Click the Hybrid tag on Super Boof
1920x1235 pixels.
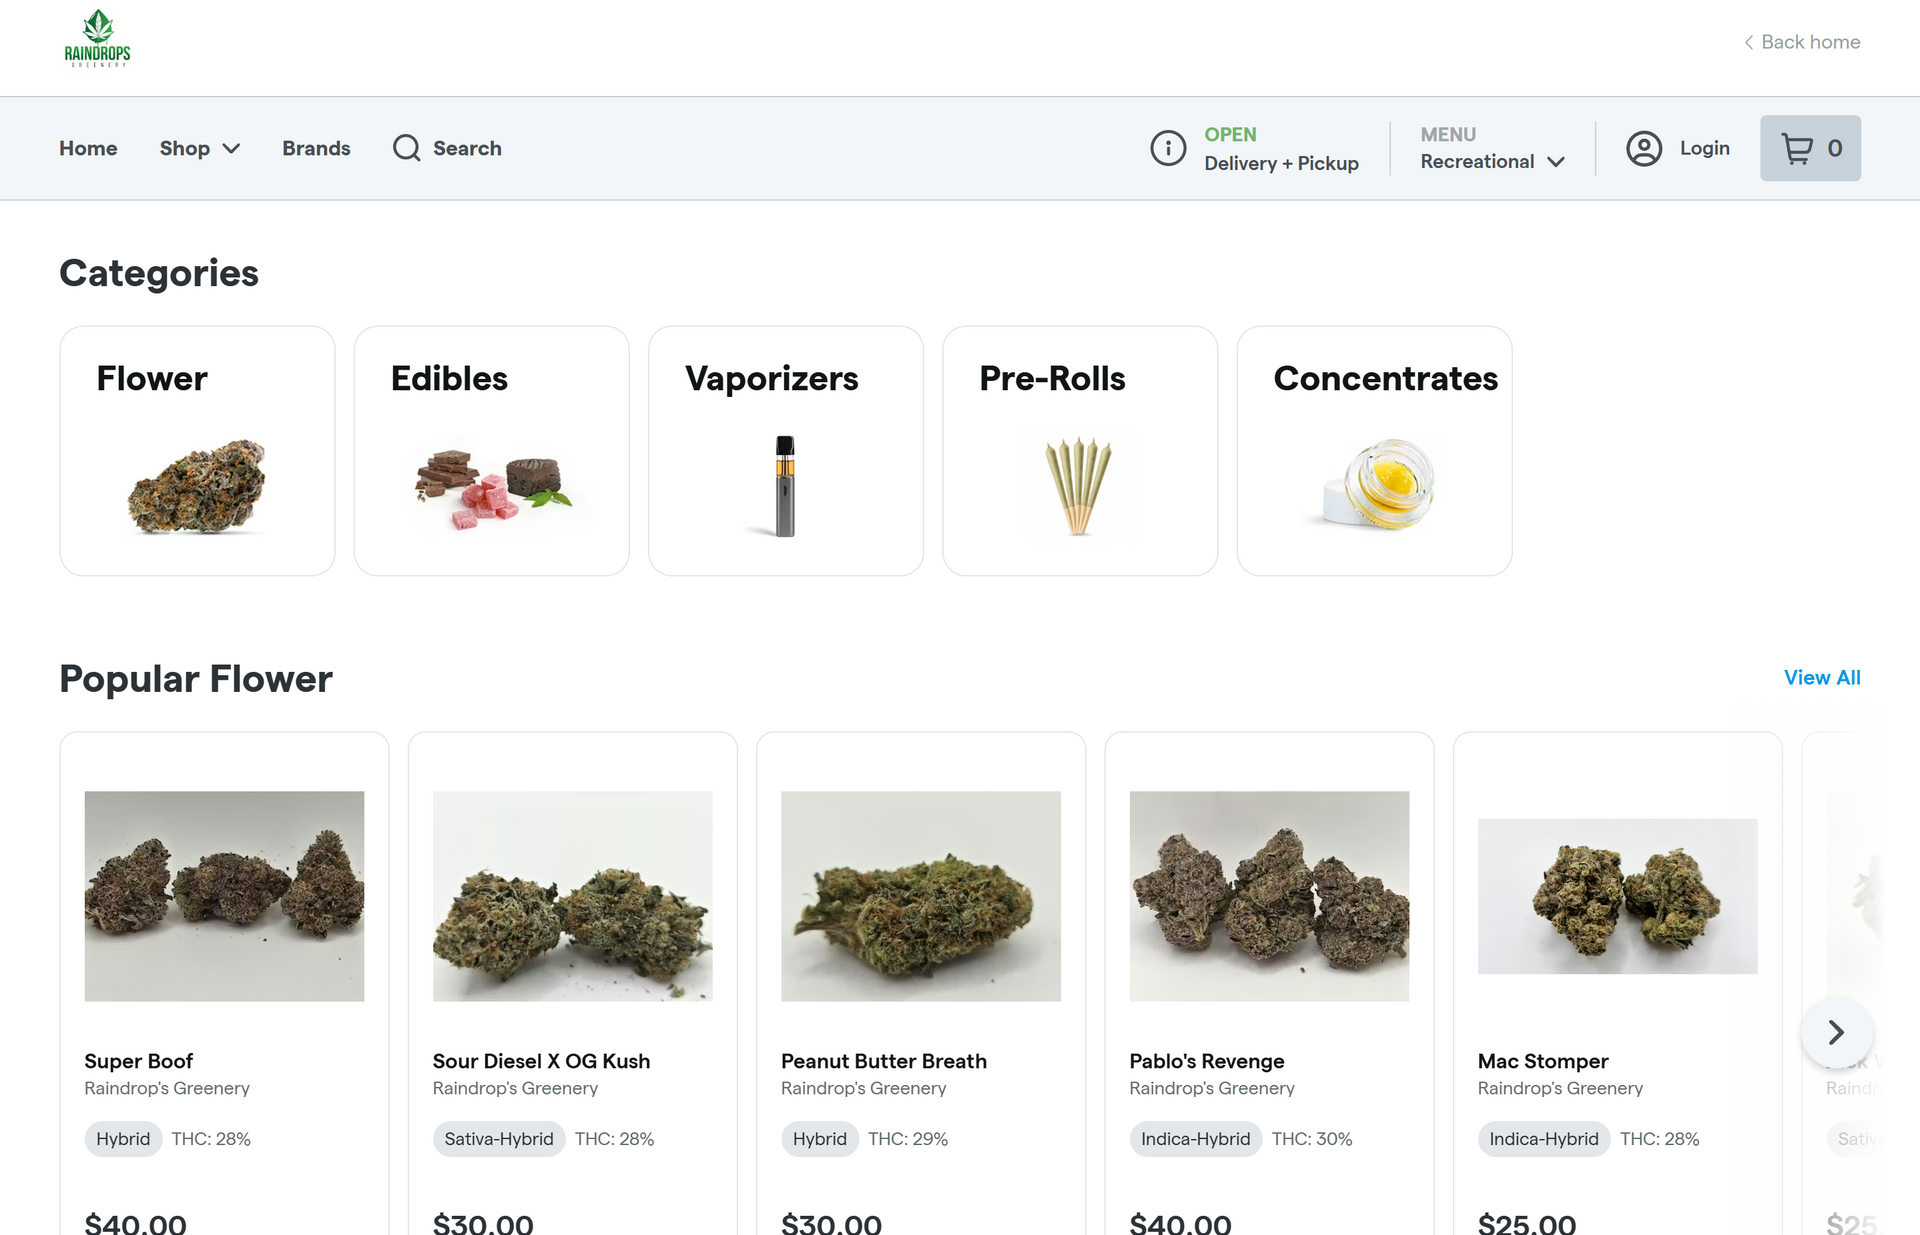coord(123,1139)
